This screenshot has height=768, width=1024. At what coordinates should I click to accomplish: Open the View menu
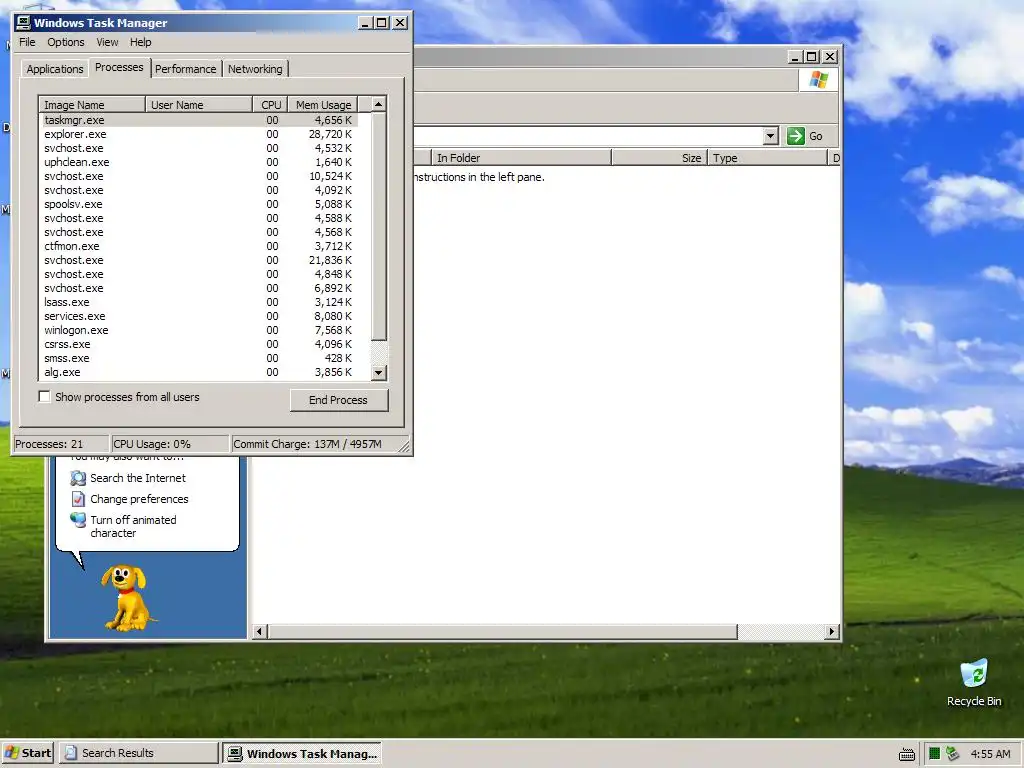(107, 42)
